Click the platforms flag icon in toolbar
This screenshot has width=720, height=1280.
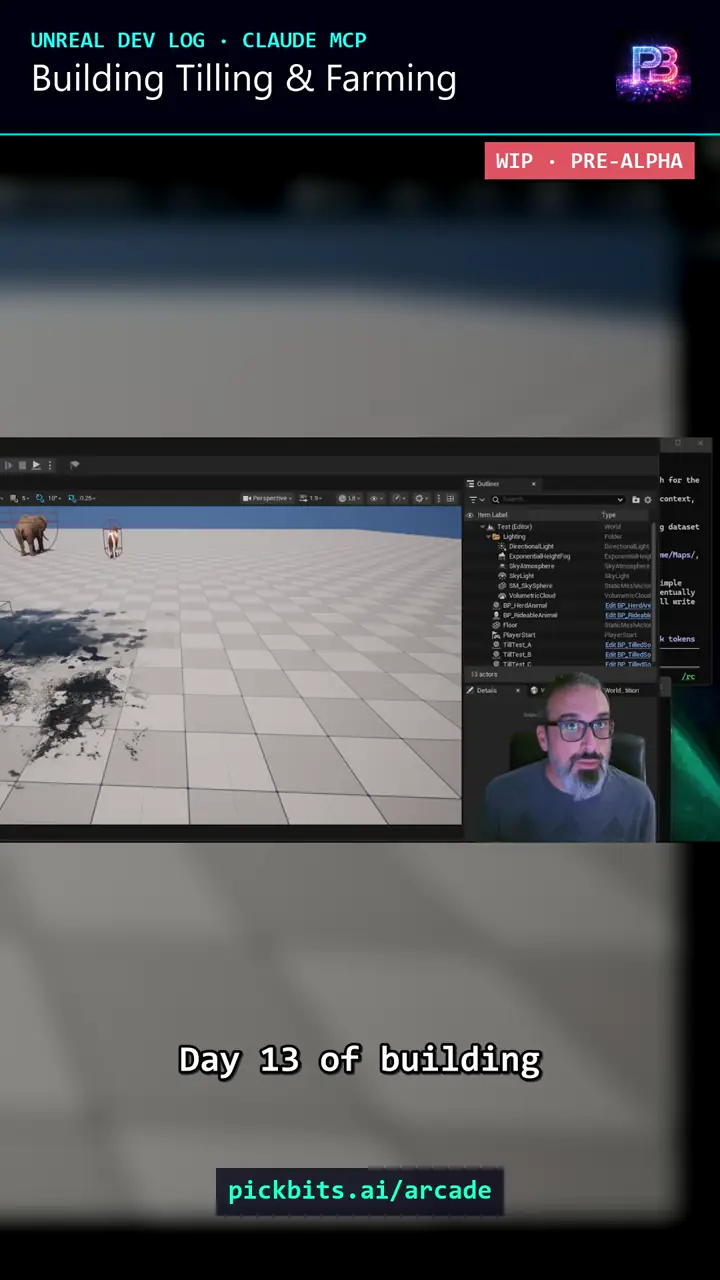pyautogui.click(x=74, y=465)
